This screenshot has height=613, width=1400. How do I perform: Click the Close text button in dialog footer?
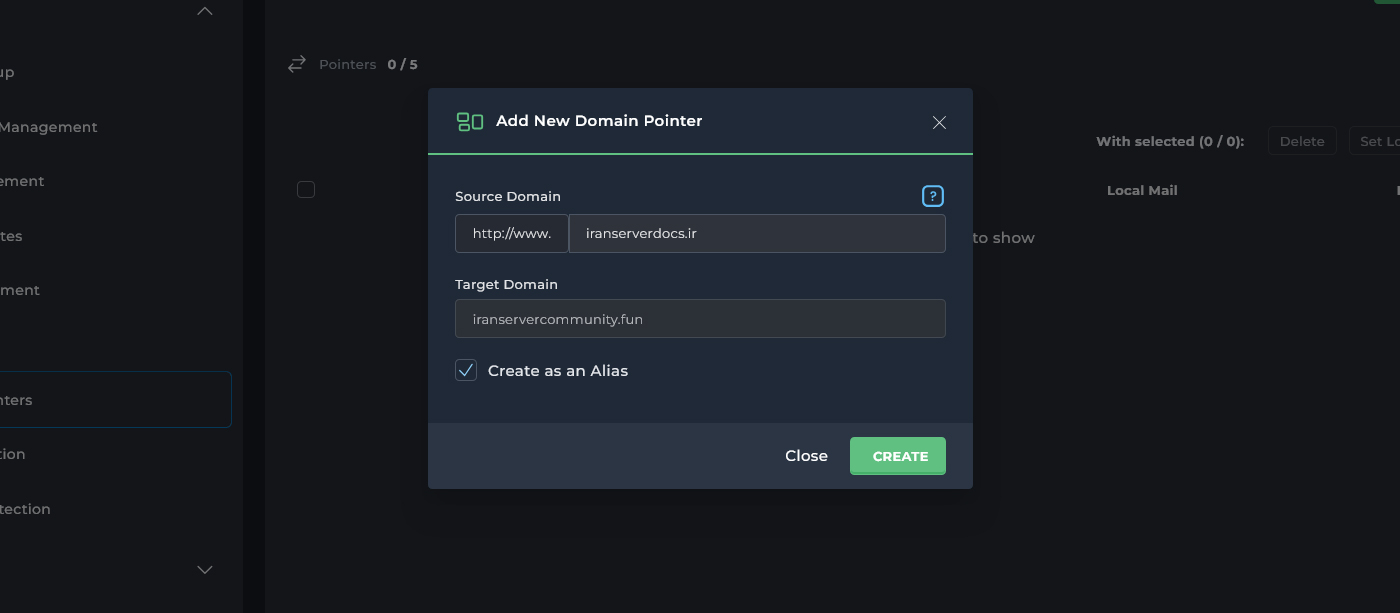pyautogui.click(x=806, y=456)
